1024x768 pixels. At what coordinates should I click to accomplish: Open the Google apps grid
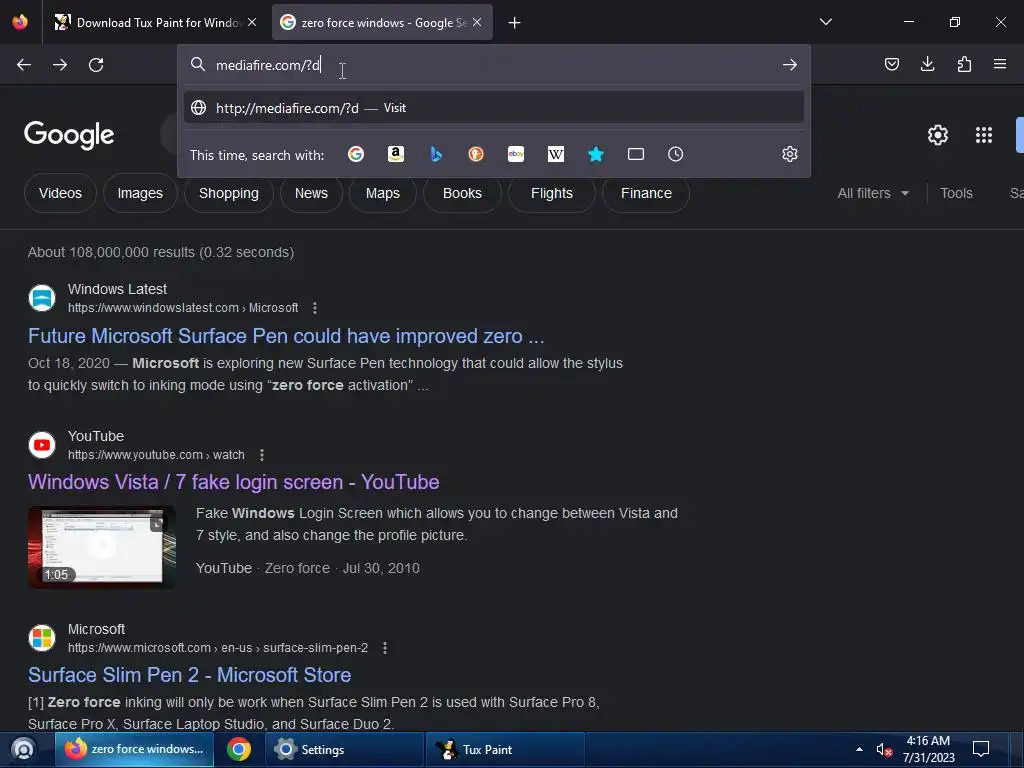984,135
